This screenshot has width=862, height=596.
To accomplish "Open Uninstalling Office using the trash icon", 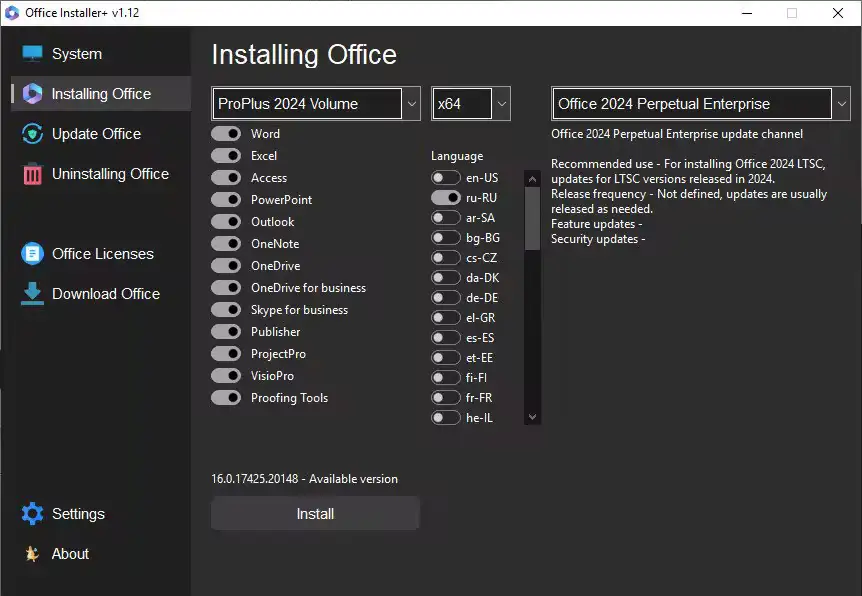I will click(34, 173).
